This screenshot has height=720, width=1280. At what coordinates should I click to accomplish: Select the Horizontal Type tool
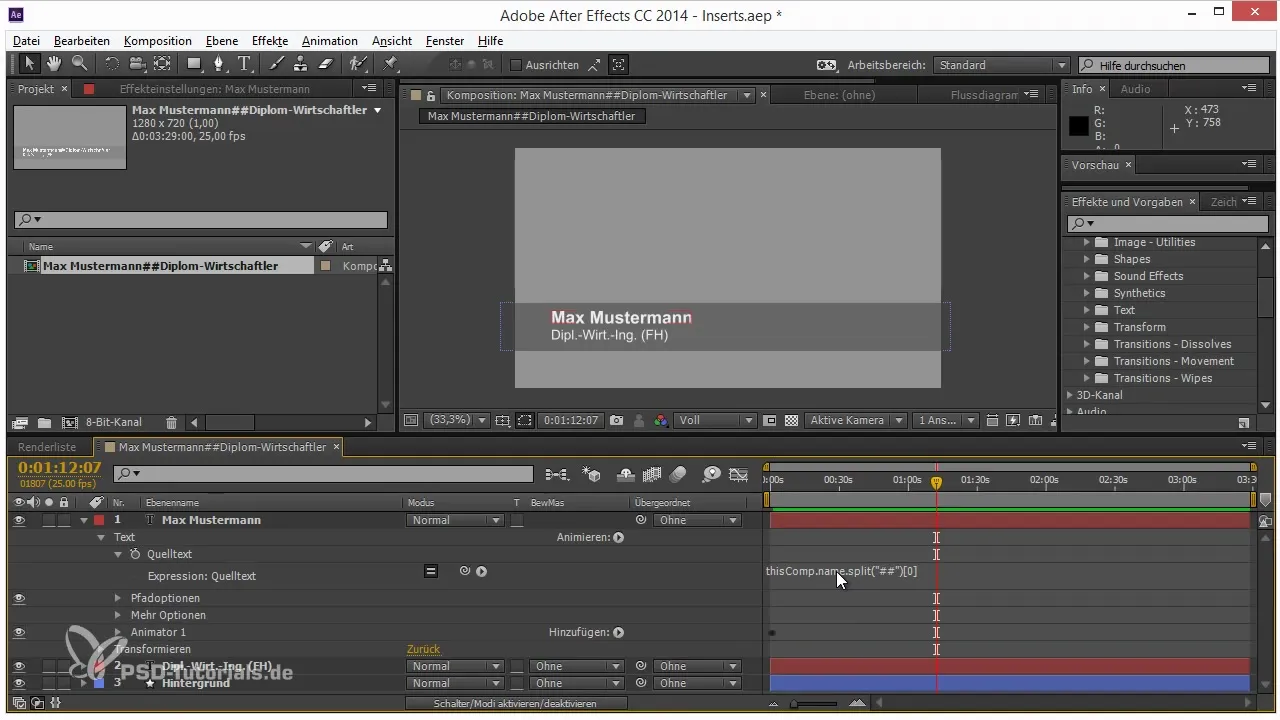point(245,64)
